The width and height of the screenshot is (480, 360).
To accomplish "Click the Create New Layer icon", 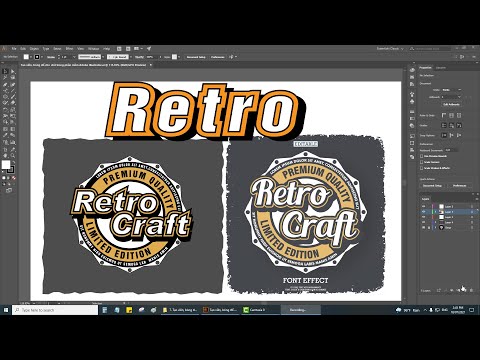I will point(464,291).
